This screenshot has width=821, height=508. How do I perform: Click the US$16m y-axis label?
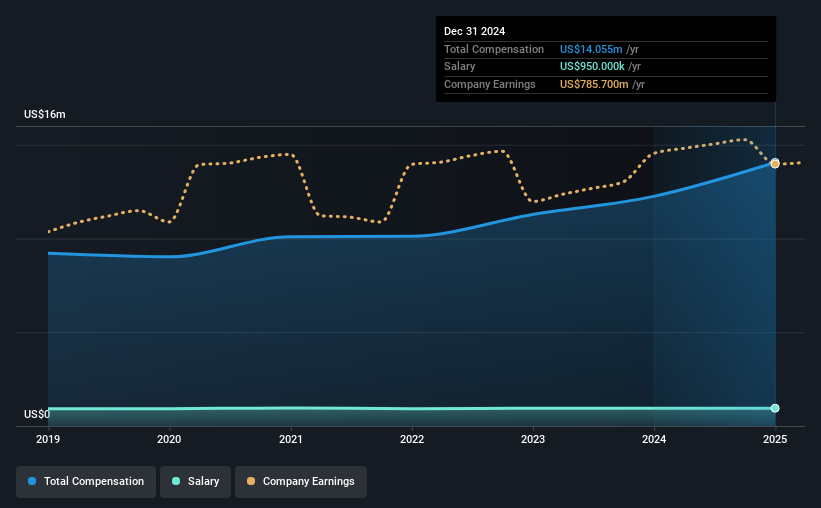point(45,114)
